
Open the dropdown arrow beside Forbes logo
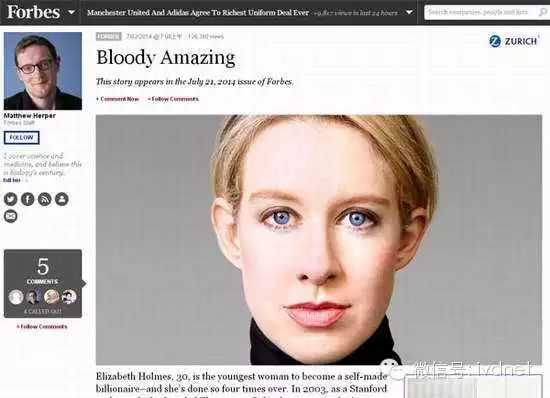tap(71, 13)
